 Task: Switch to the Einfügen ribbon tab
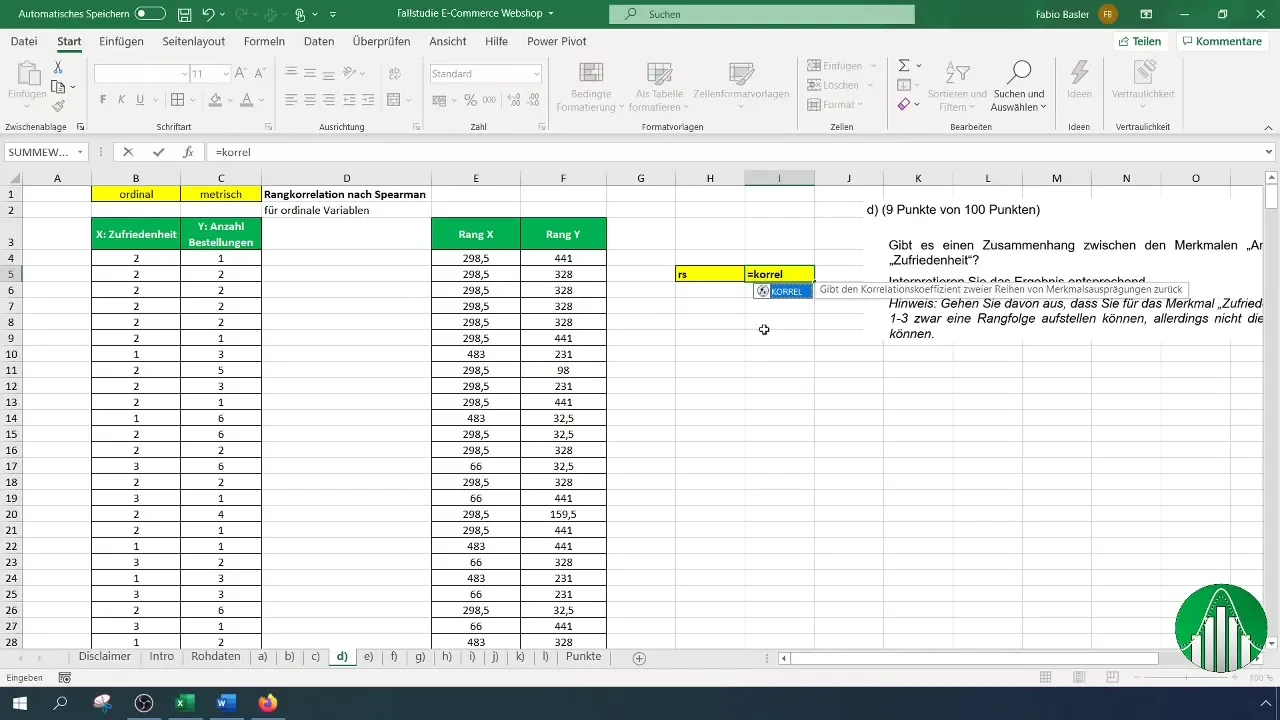click(121, 41)
